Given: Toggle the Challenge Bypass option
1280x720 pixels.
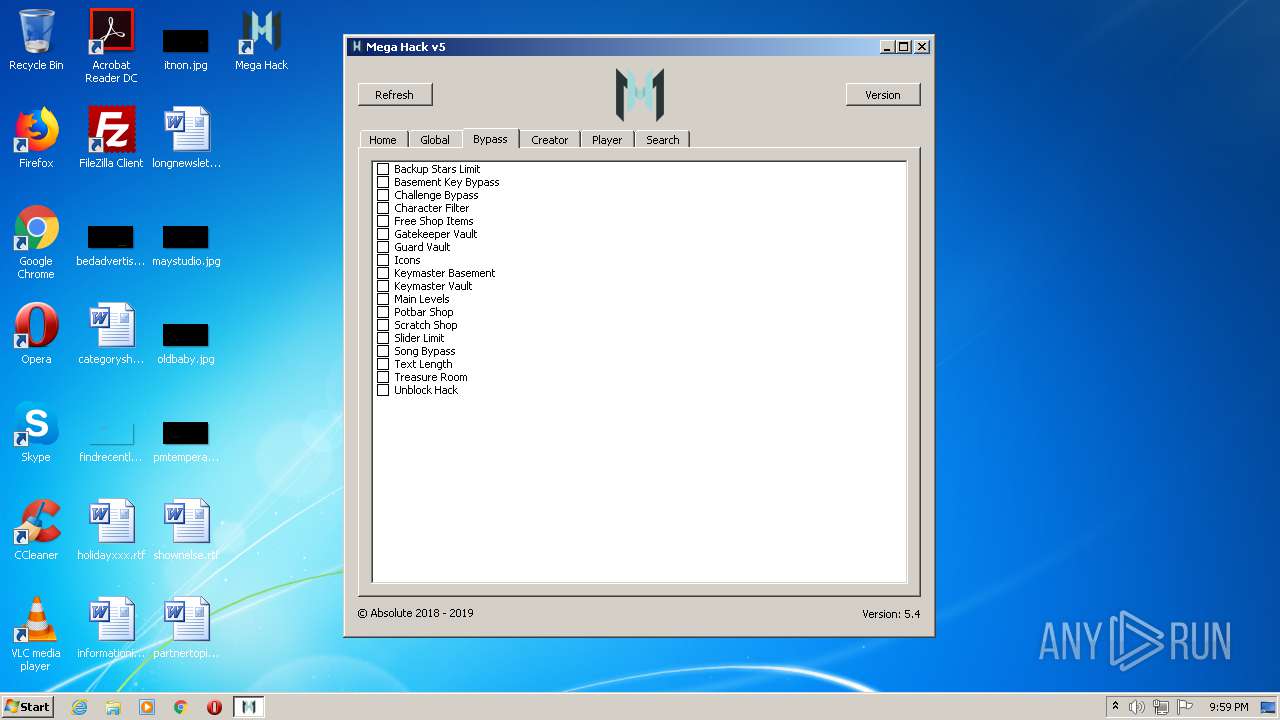Looking at the screenshot, I should click(382, 195).
